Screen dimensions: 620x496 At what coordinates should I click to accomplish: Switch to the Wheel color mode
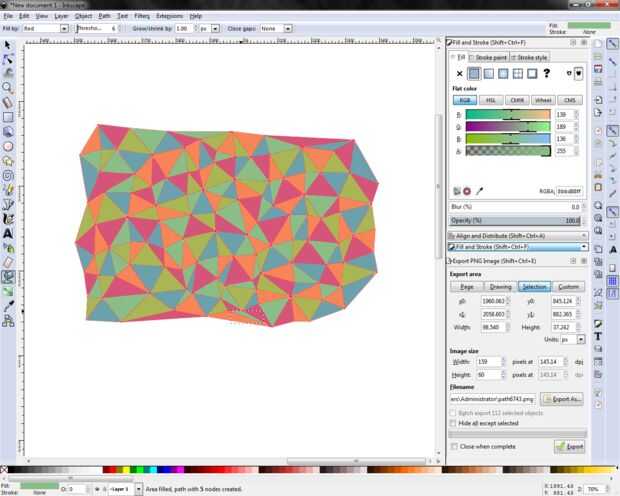point(543,100)
